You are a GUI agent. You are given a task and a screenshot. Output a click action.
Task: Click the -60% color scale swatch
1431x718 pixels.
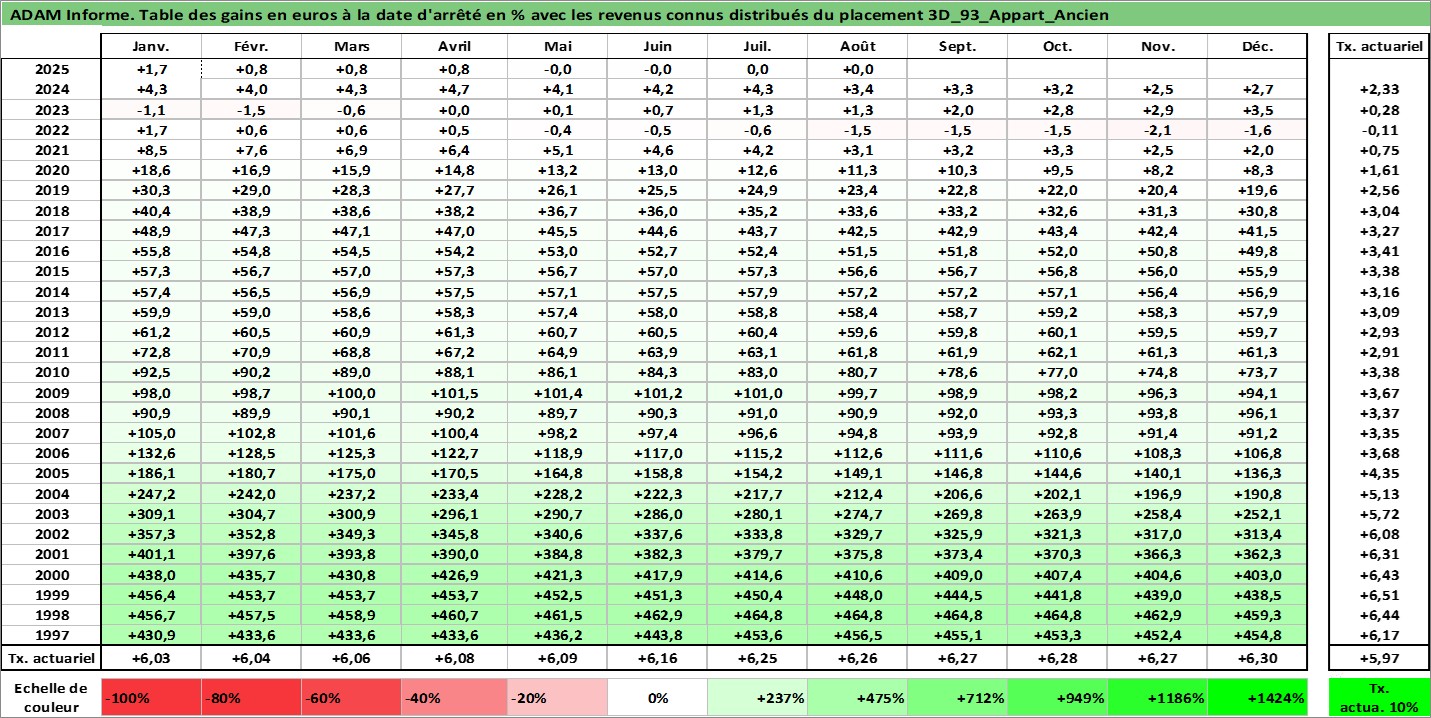tap(351, 698)
